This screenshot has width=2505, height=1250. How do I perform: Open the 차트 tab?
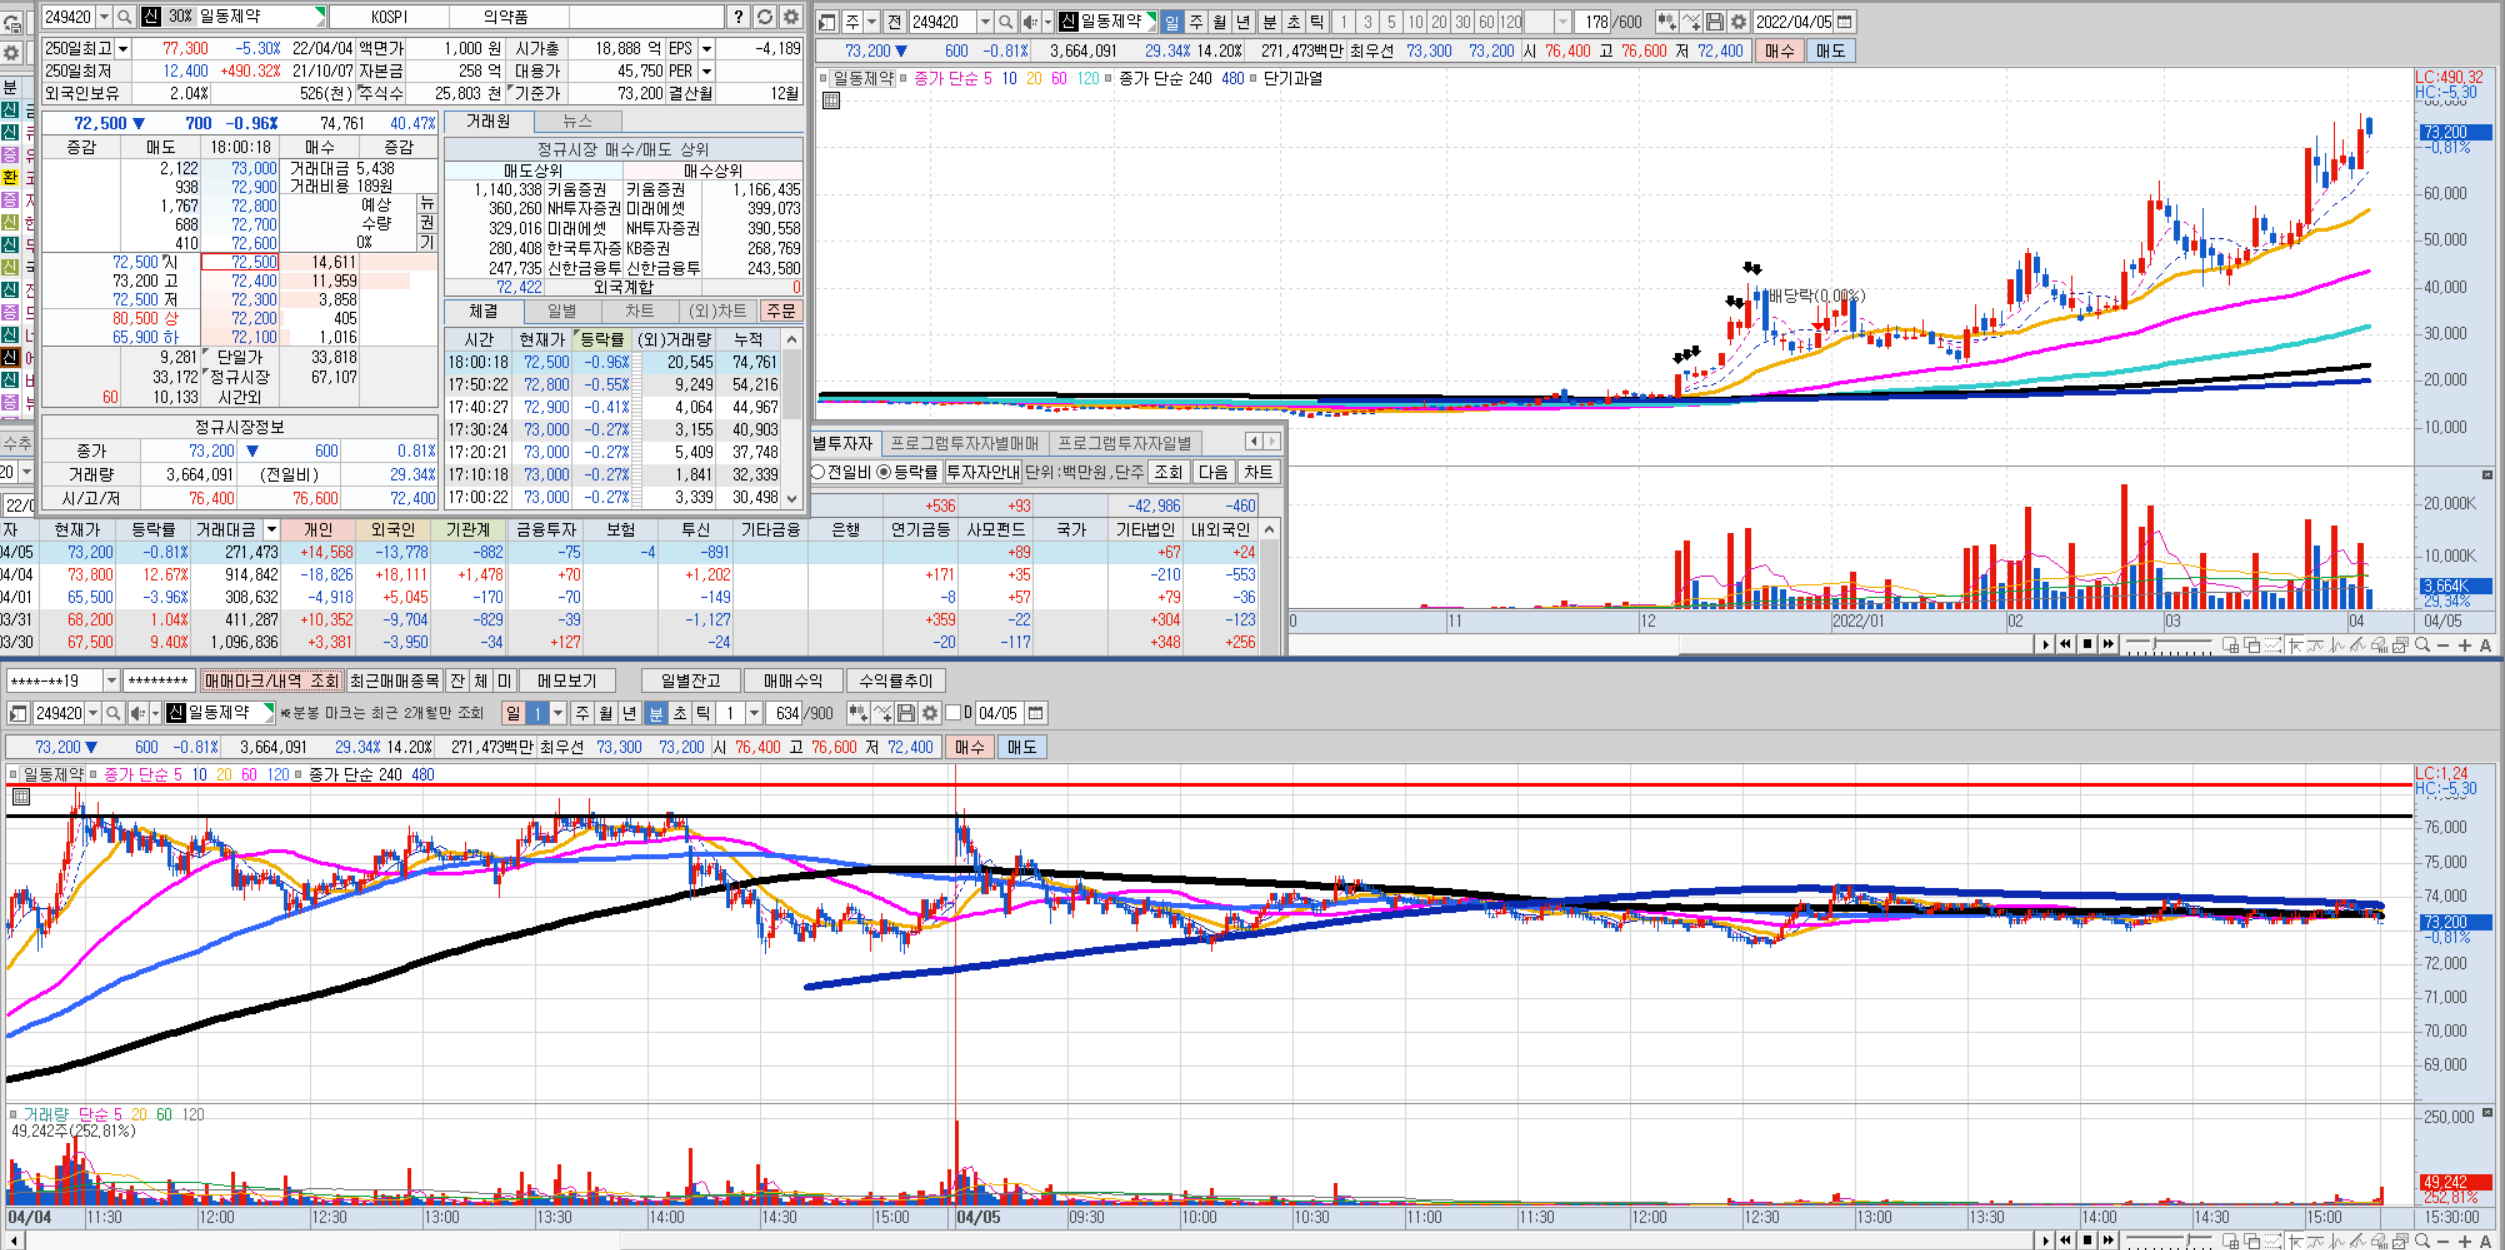[639, 311]
